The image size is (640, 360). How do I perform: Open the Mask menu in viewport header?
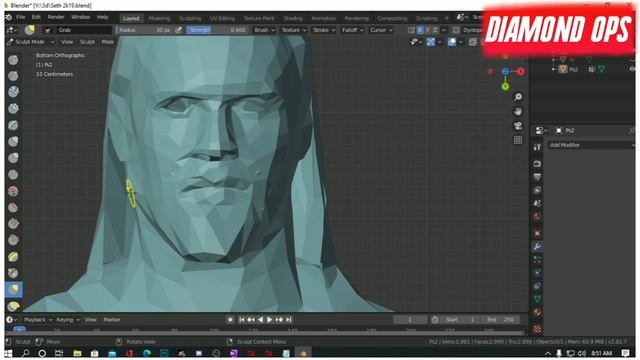click(108, 42)
